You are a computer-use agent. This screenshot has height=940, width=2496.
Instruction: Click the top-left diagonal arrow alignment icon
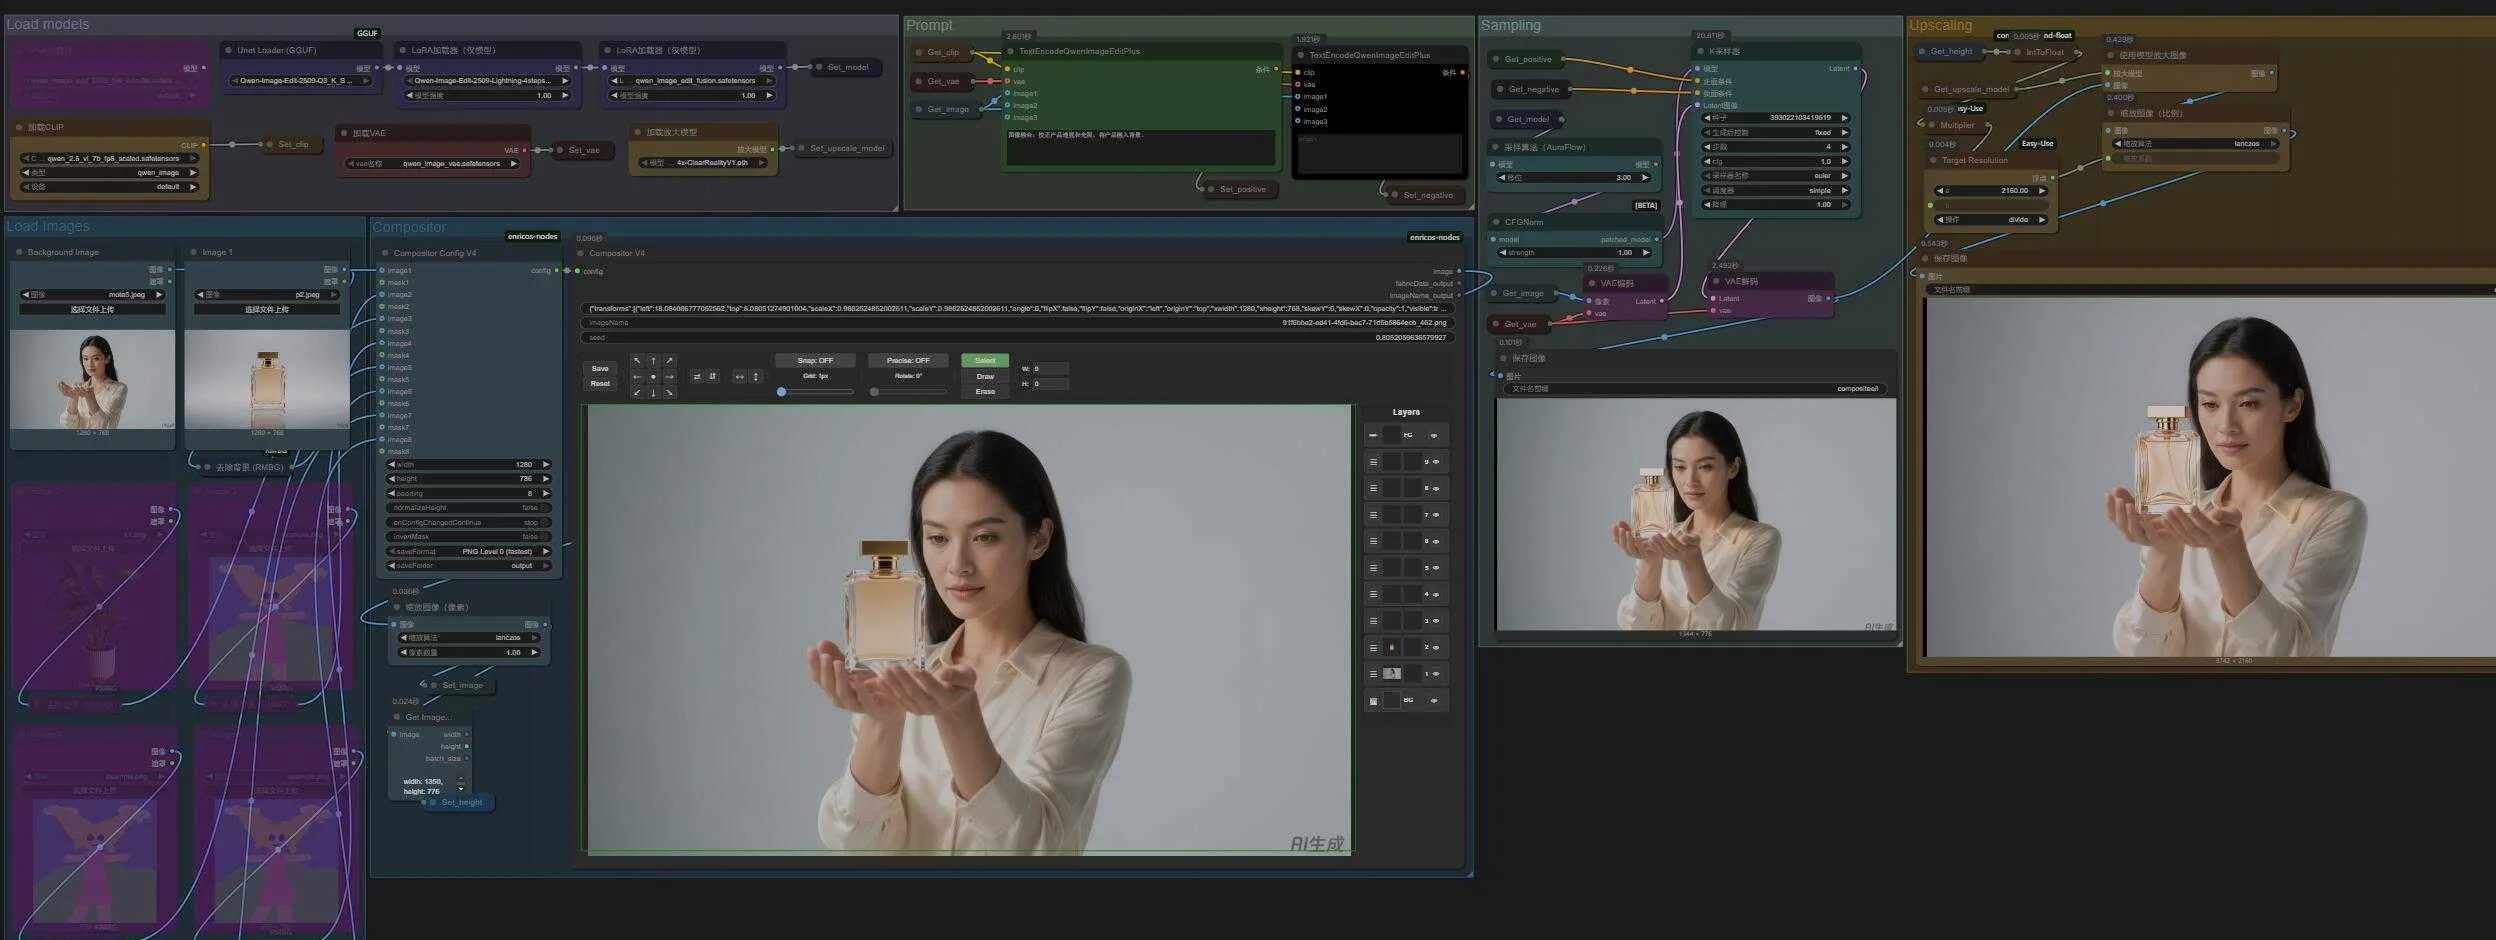(637, 361)
